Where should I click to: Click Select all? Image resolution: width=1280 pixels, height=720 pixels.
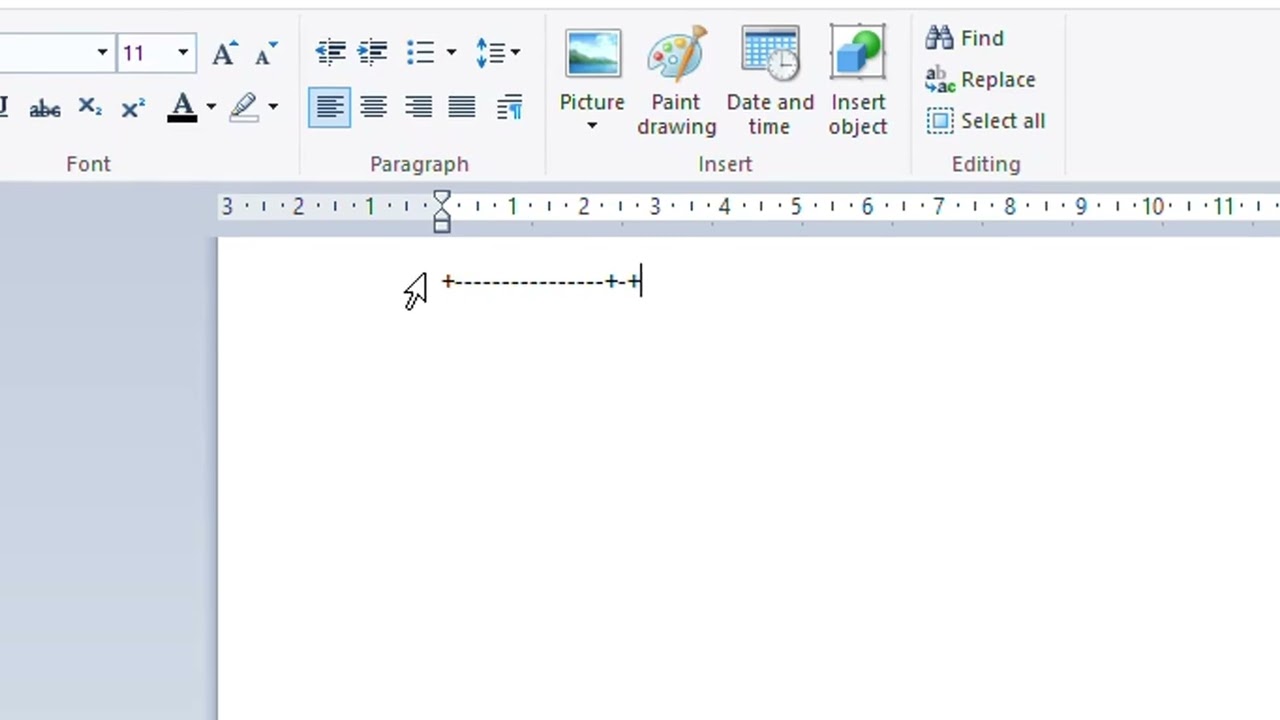pyautogui.click(x=986, y=121)
